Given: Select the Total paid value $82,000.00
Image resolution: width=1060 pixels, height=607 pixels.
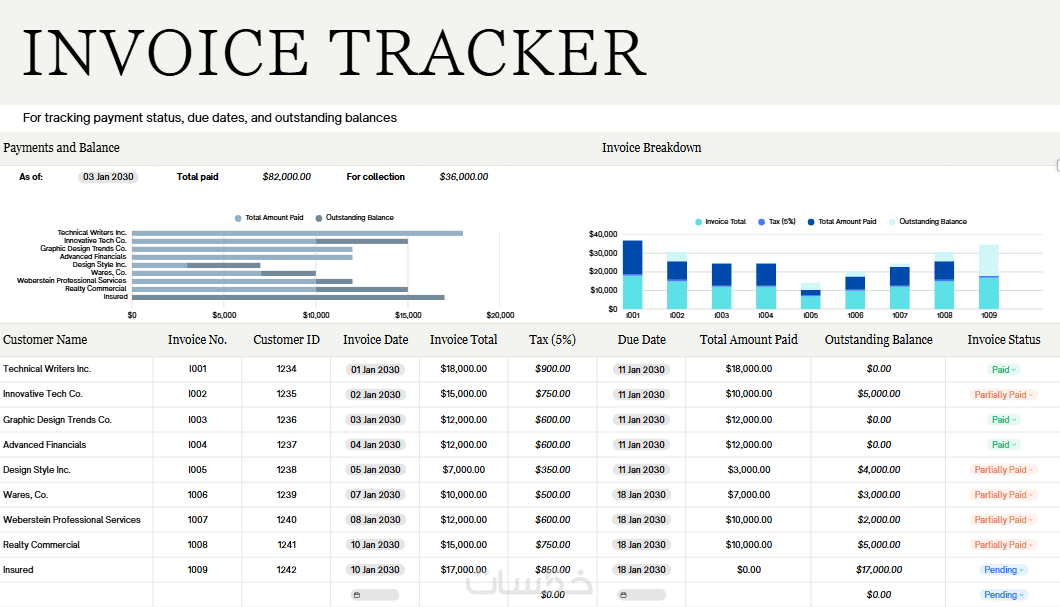Looking at the screenshot, I should point(287,177).
